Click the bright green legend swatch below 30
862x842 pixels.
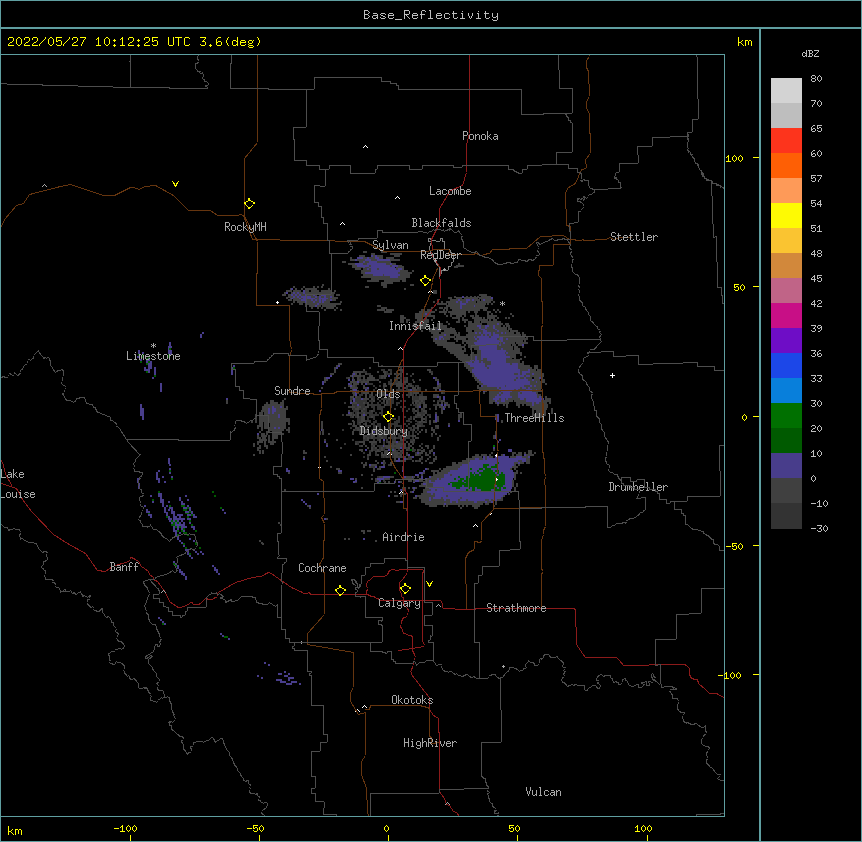pyautogui.click(x=786, y=416)
